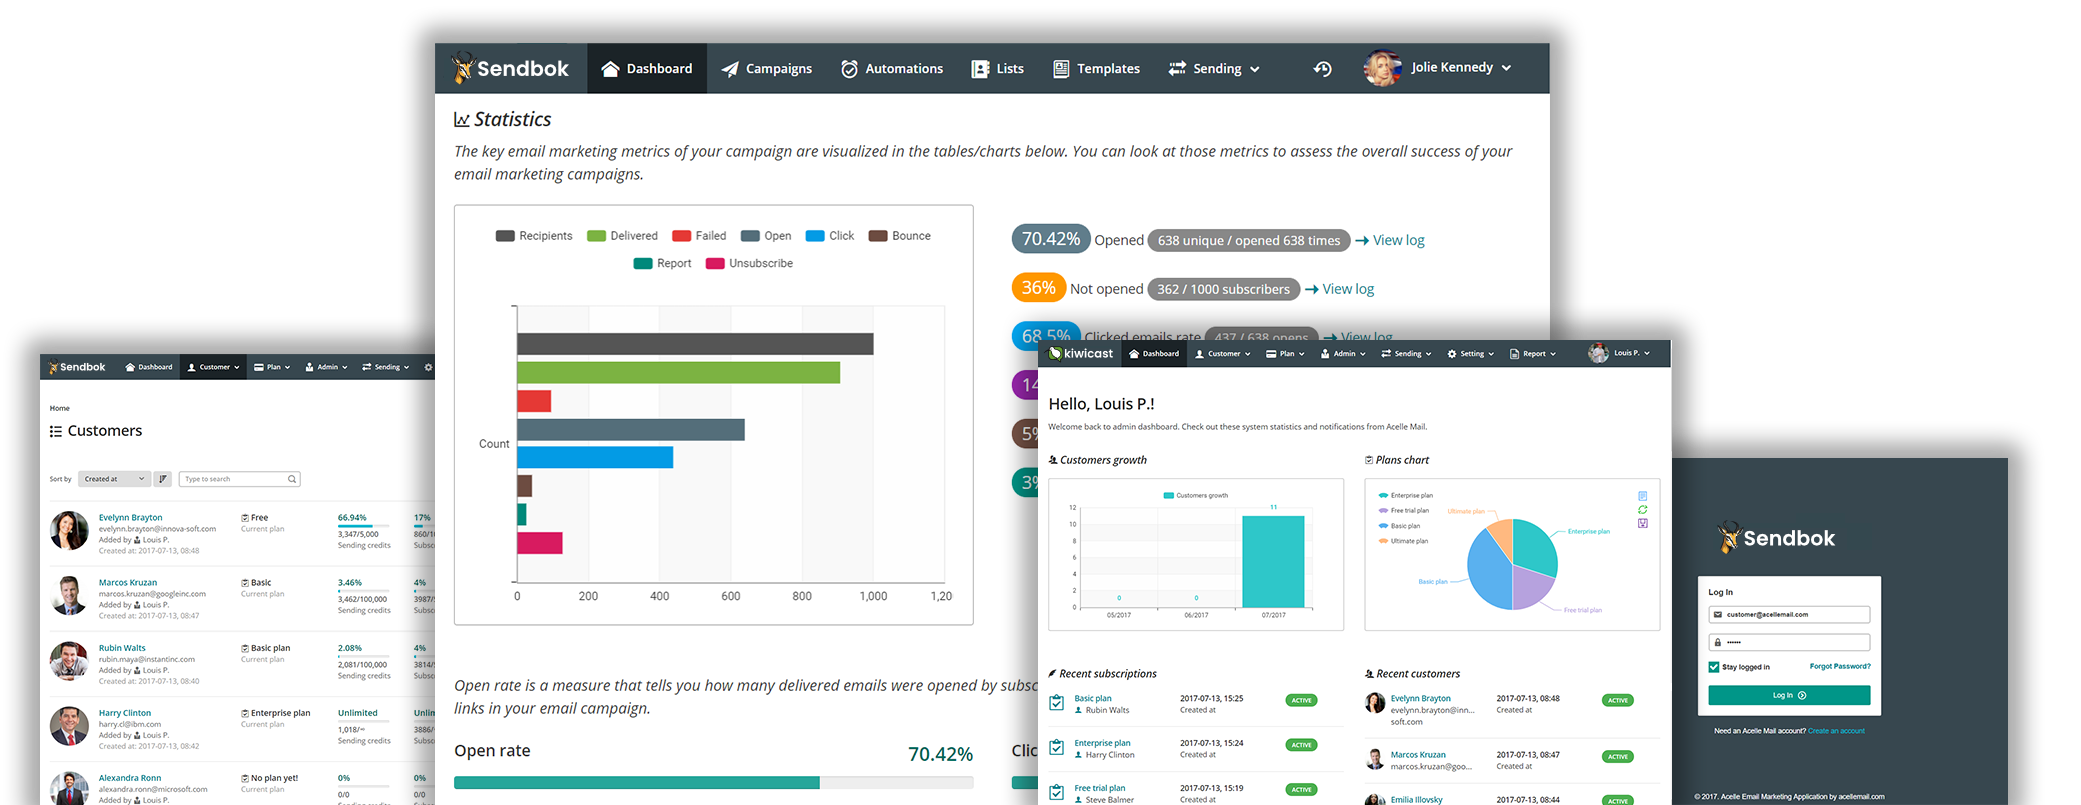Follow the Forgot Password link
This screenshot has width=2081, height=805.
click(1839, 666)
